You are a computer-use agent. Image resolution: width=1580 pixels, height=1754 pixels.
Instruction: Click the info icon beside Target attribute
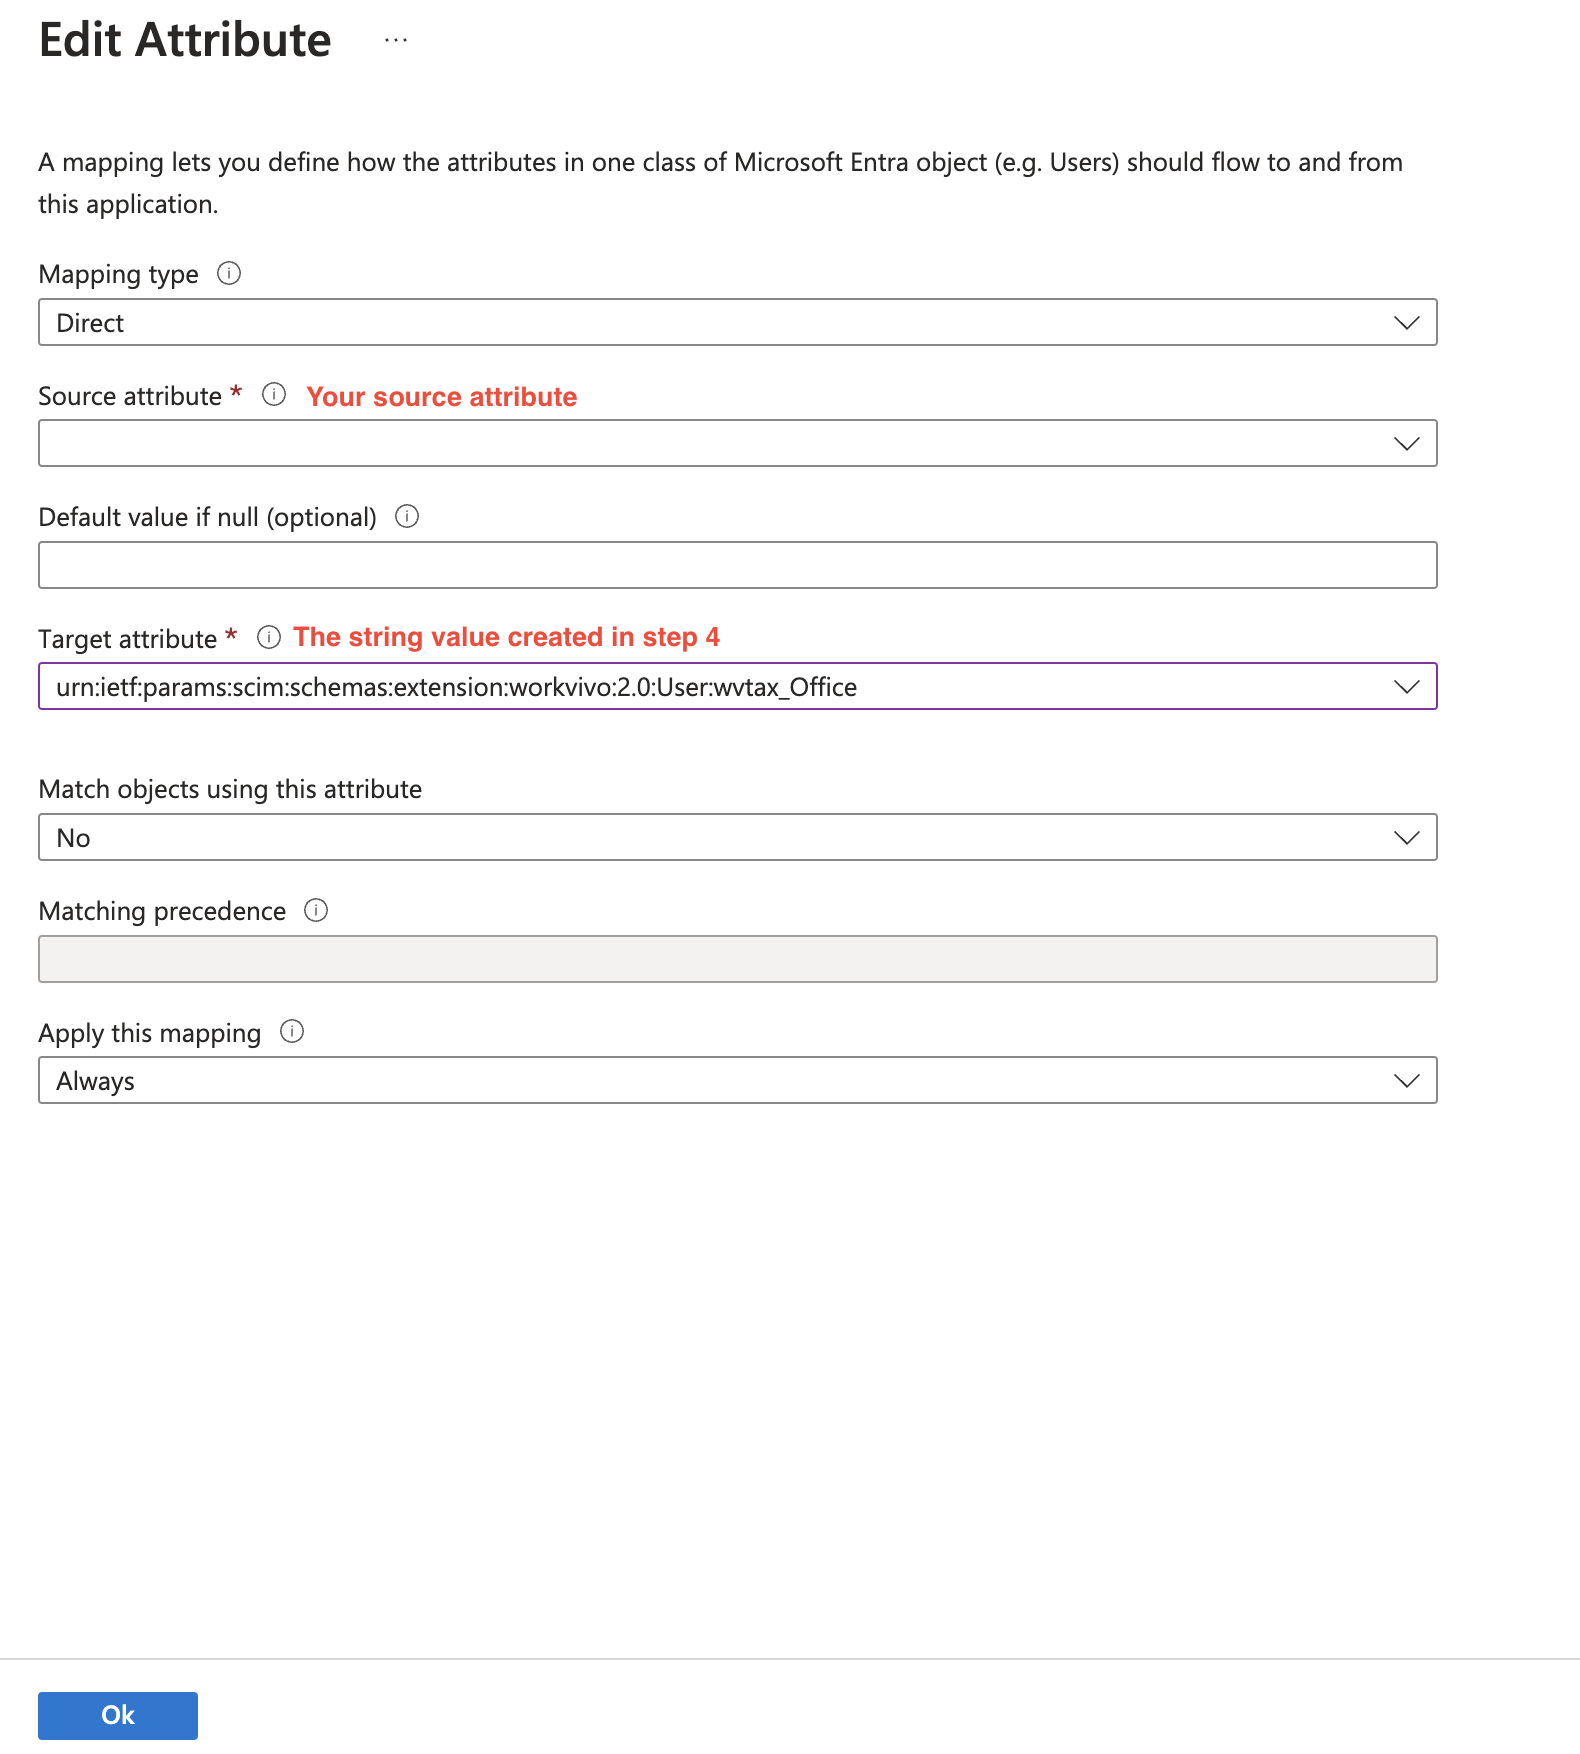click(x=269, y=637)
